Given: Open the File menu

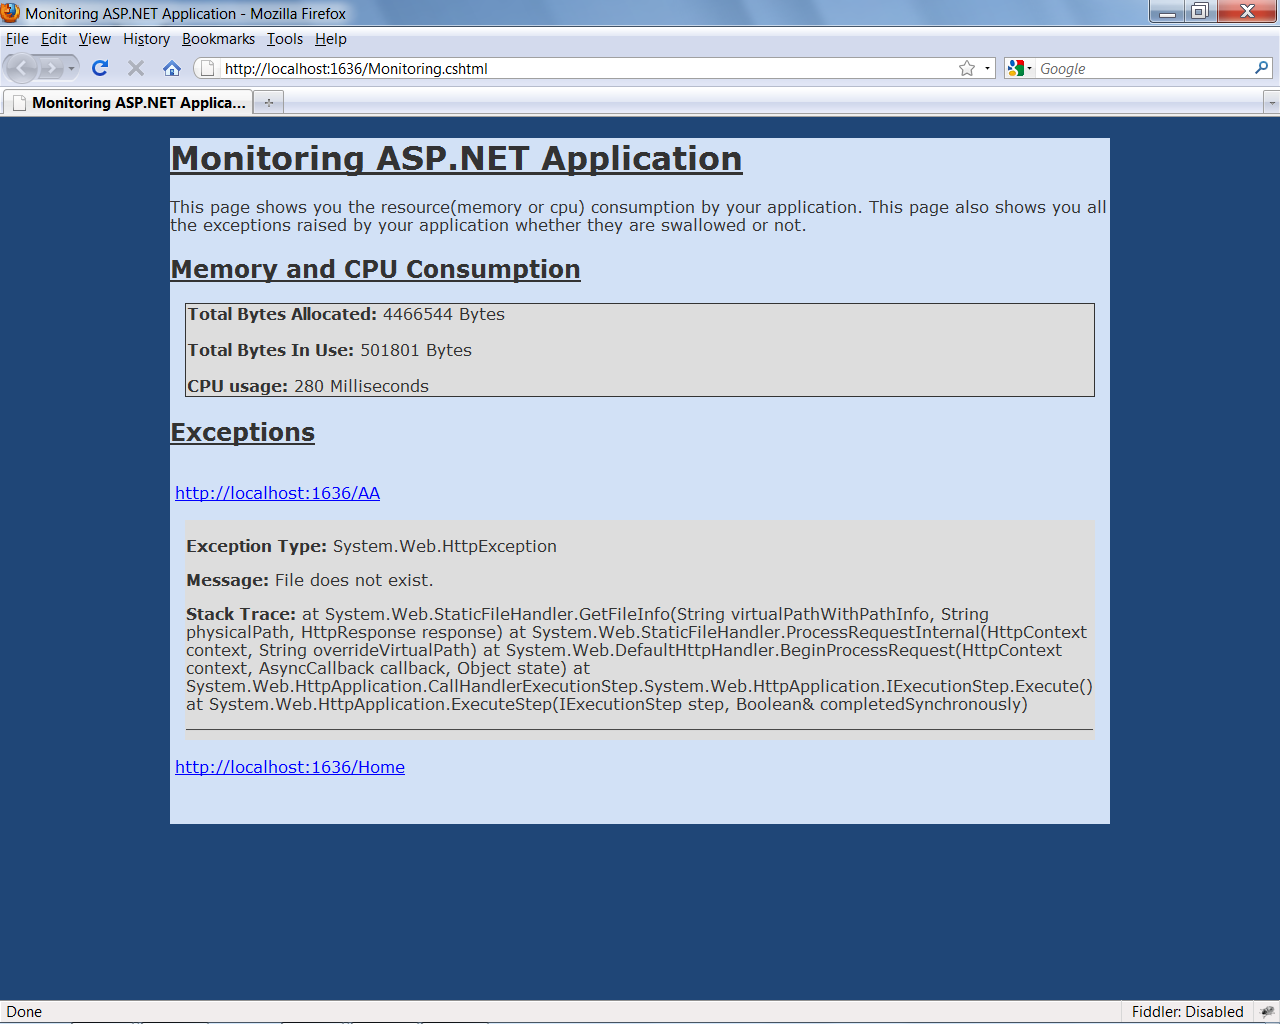Looking at the screenshot, I should (17, 39).
